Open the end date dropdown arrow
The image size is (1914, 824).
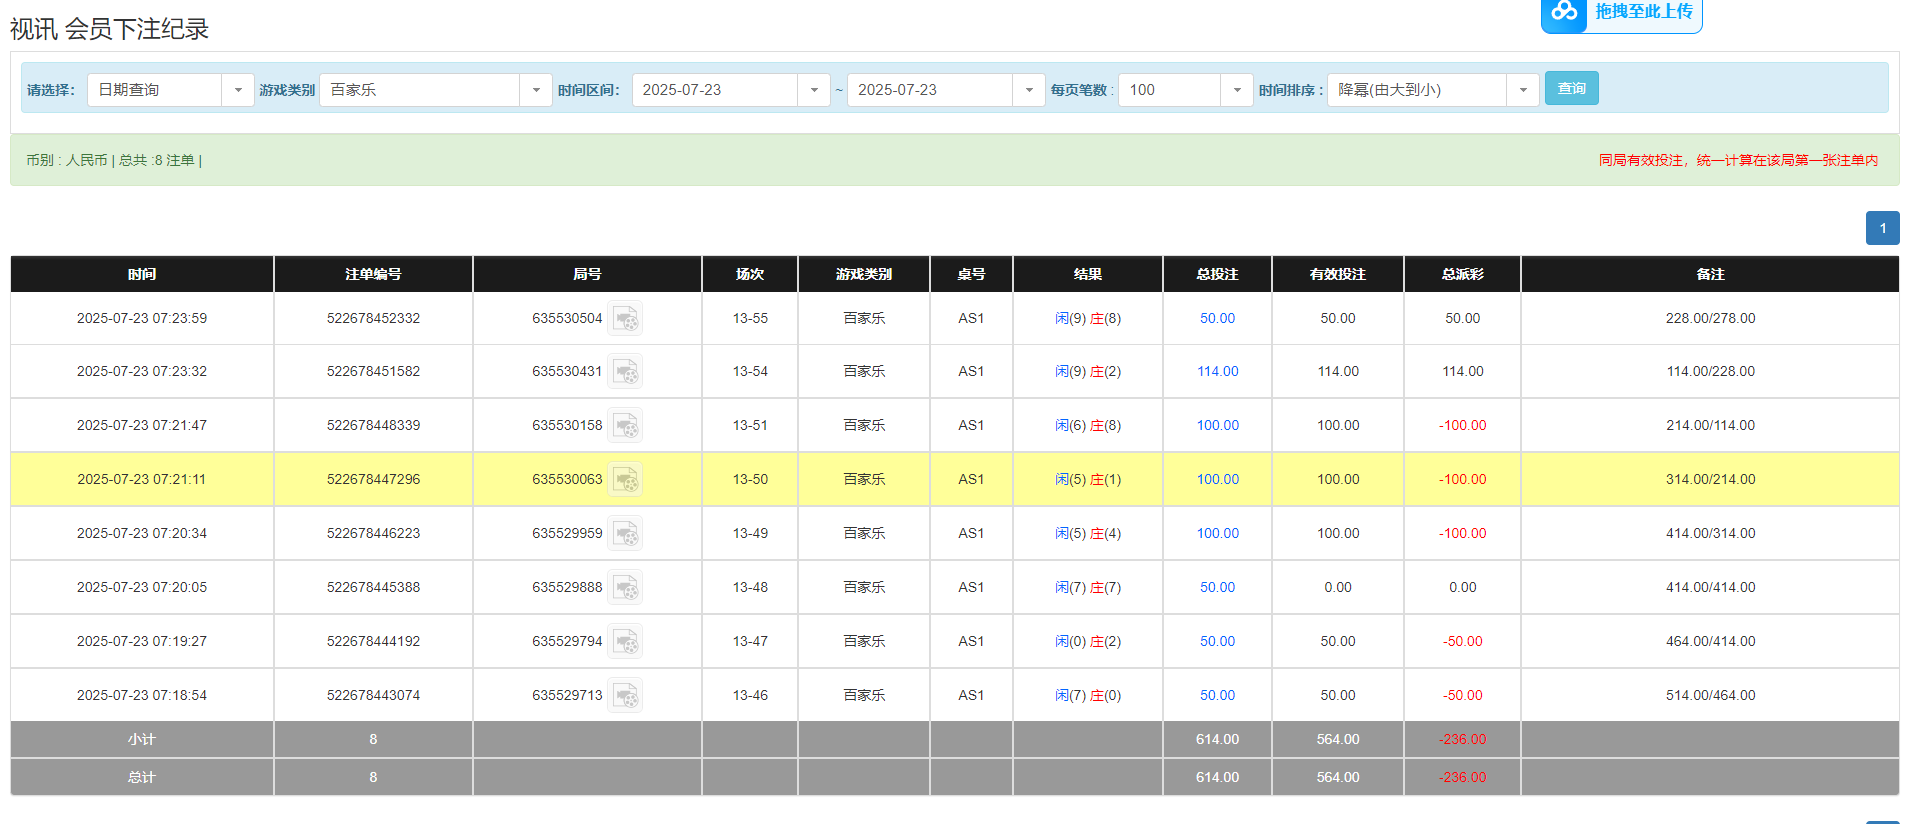1028,90
